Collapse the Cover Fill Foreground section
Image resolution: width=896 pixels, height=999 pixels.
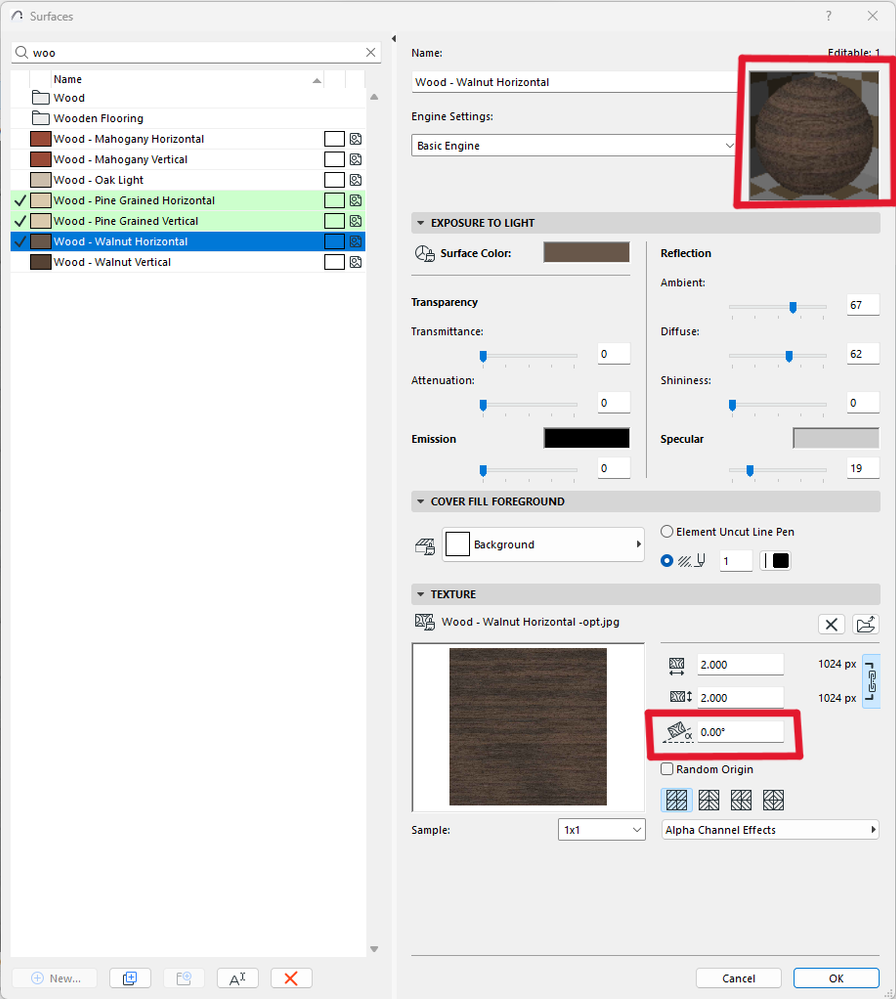pos(421,501)
